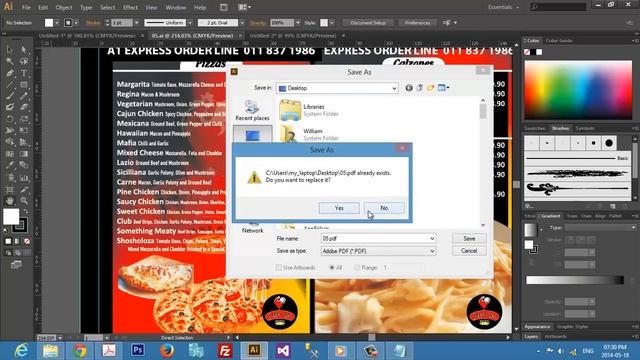Open the File menu

click(x=26, y=7)
